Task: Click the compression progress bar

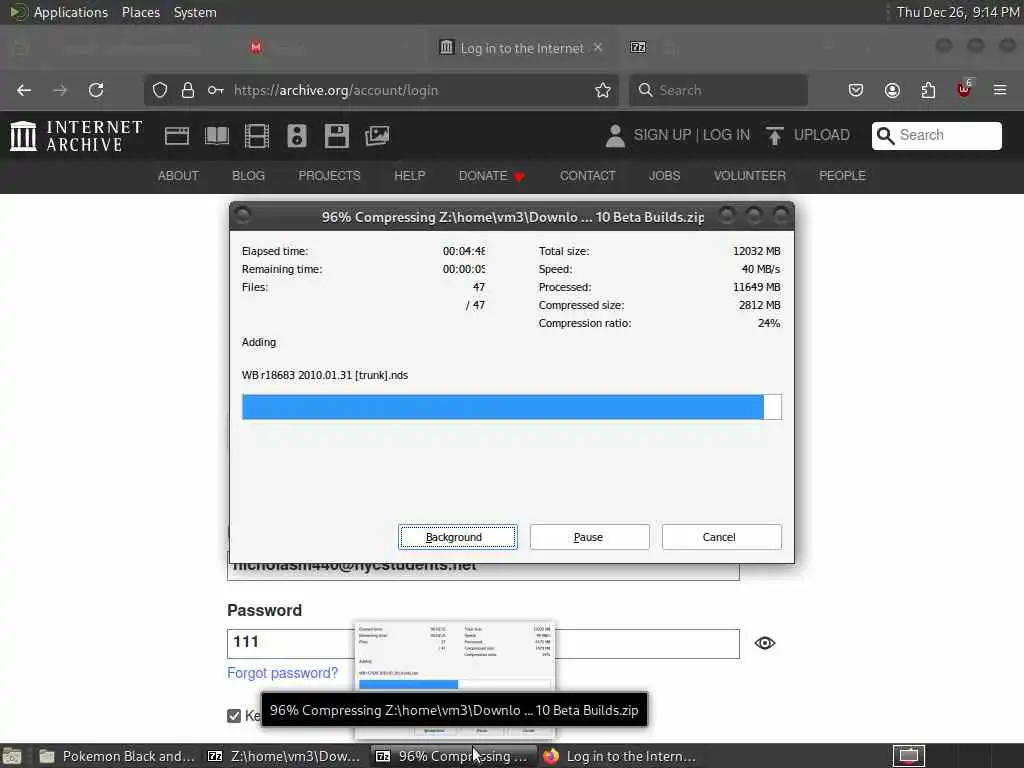Action: 511,407
